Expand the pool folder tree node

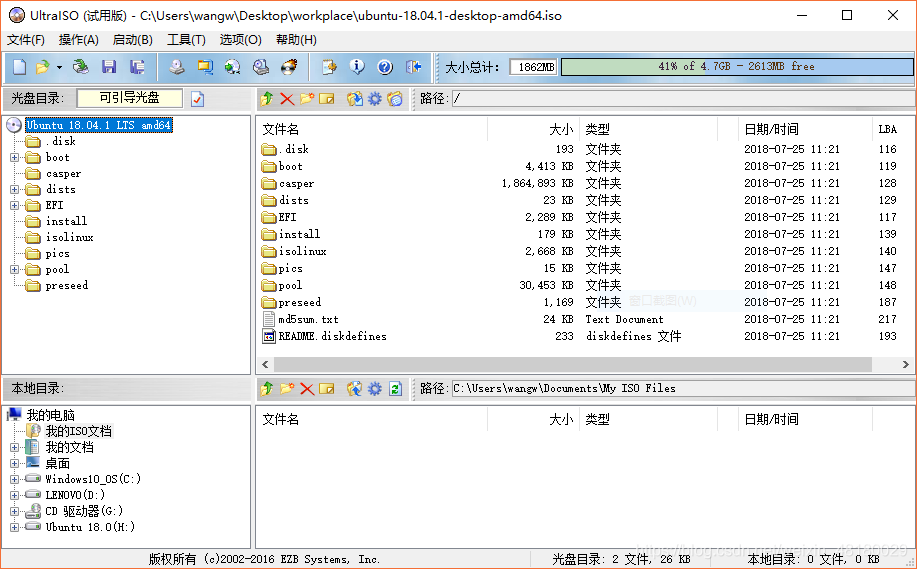click(x=15, y=270)
